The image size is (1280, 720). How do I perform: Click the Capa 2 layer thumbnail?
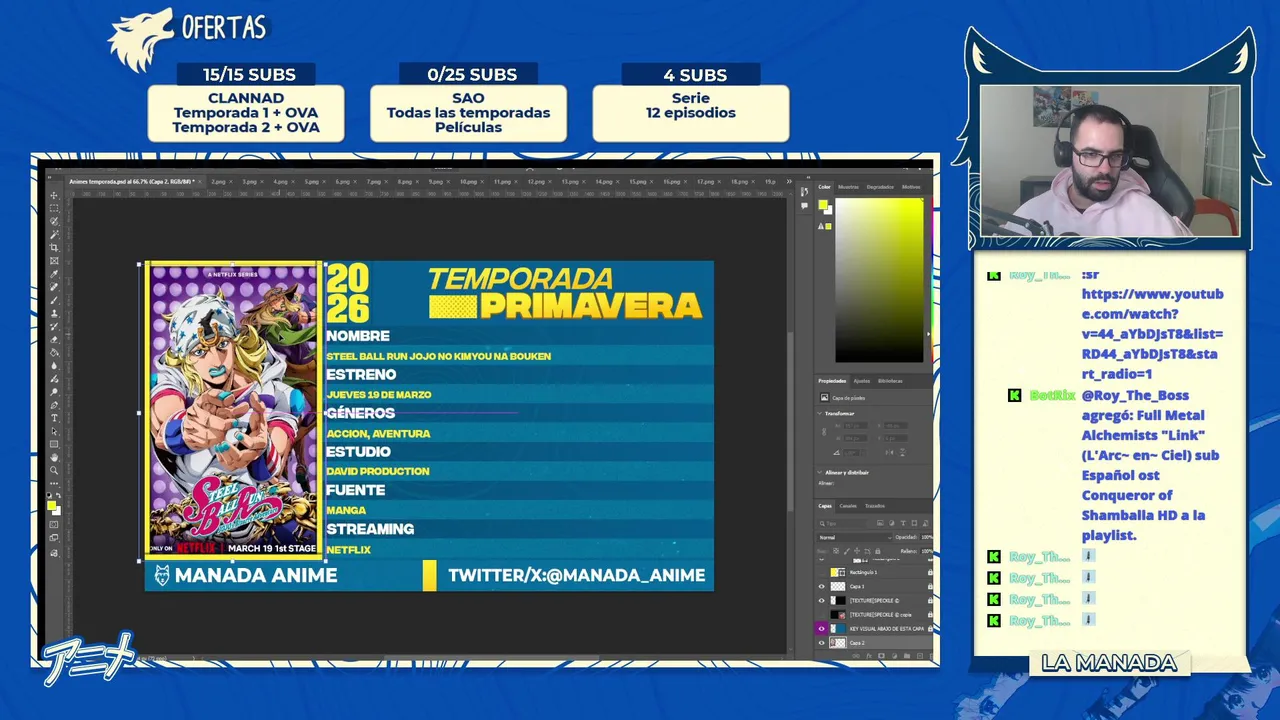click(838, 643)
